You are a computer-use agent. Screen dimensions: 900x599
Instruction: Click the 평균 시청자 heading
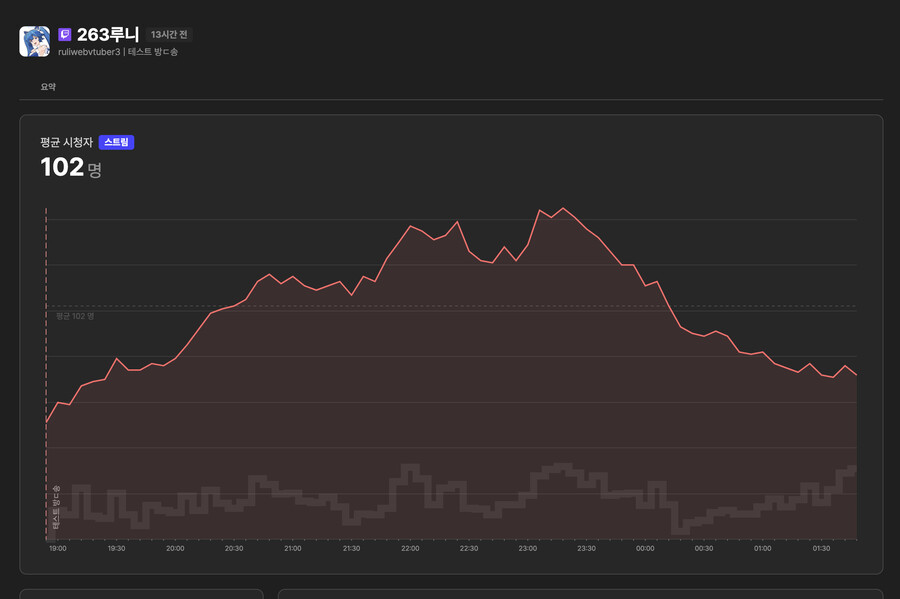(x=66, y=143)
